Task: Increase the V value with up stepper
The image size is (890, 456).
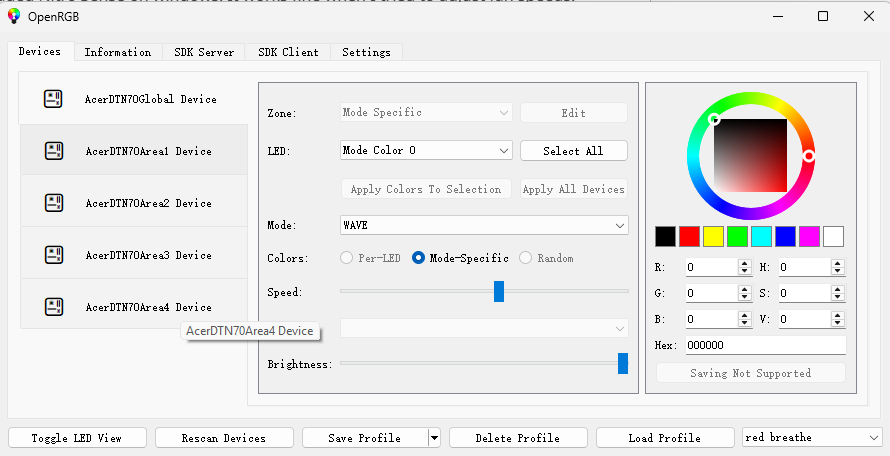Action: coord(838,315)
